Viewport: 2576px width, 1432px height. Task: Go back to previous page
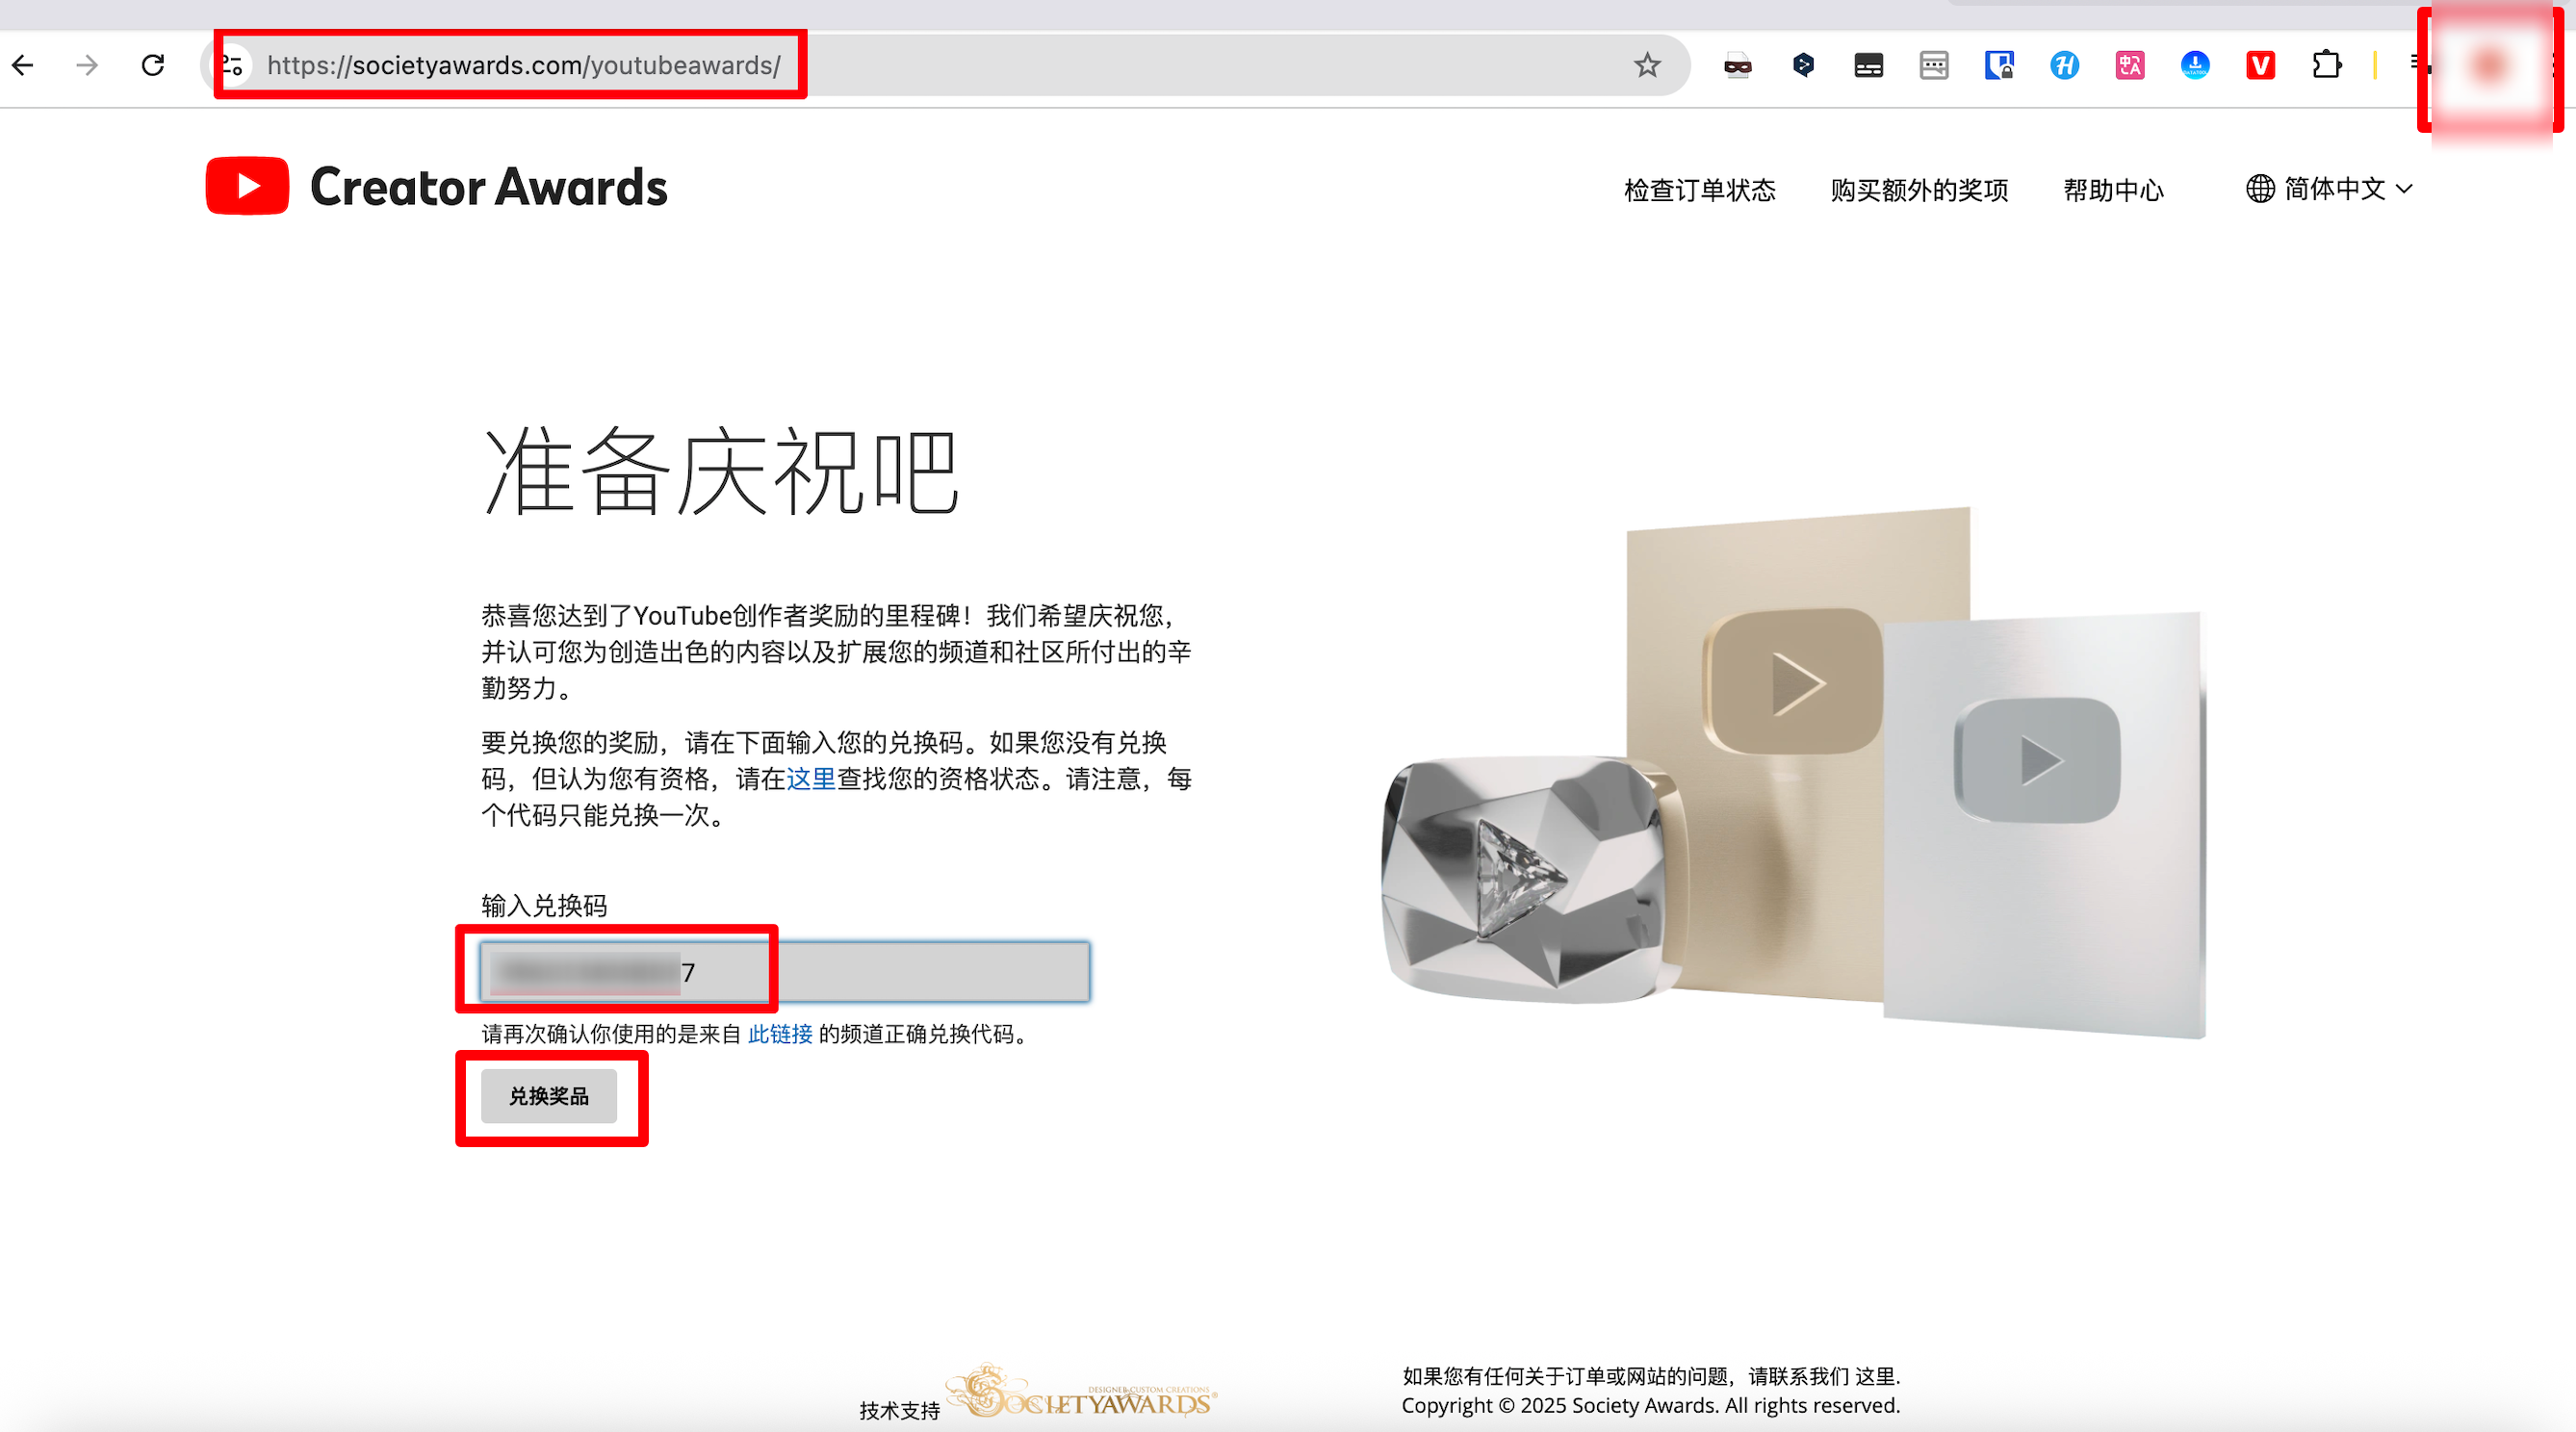click(x=23, y=65)
